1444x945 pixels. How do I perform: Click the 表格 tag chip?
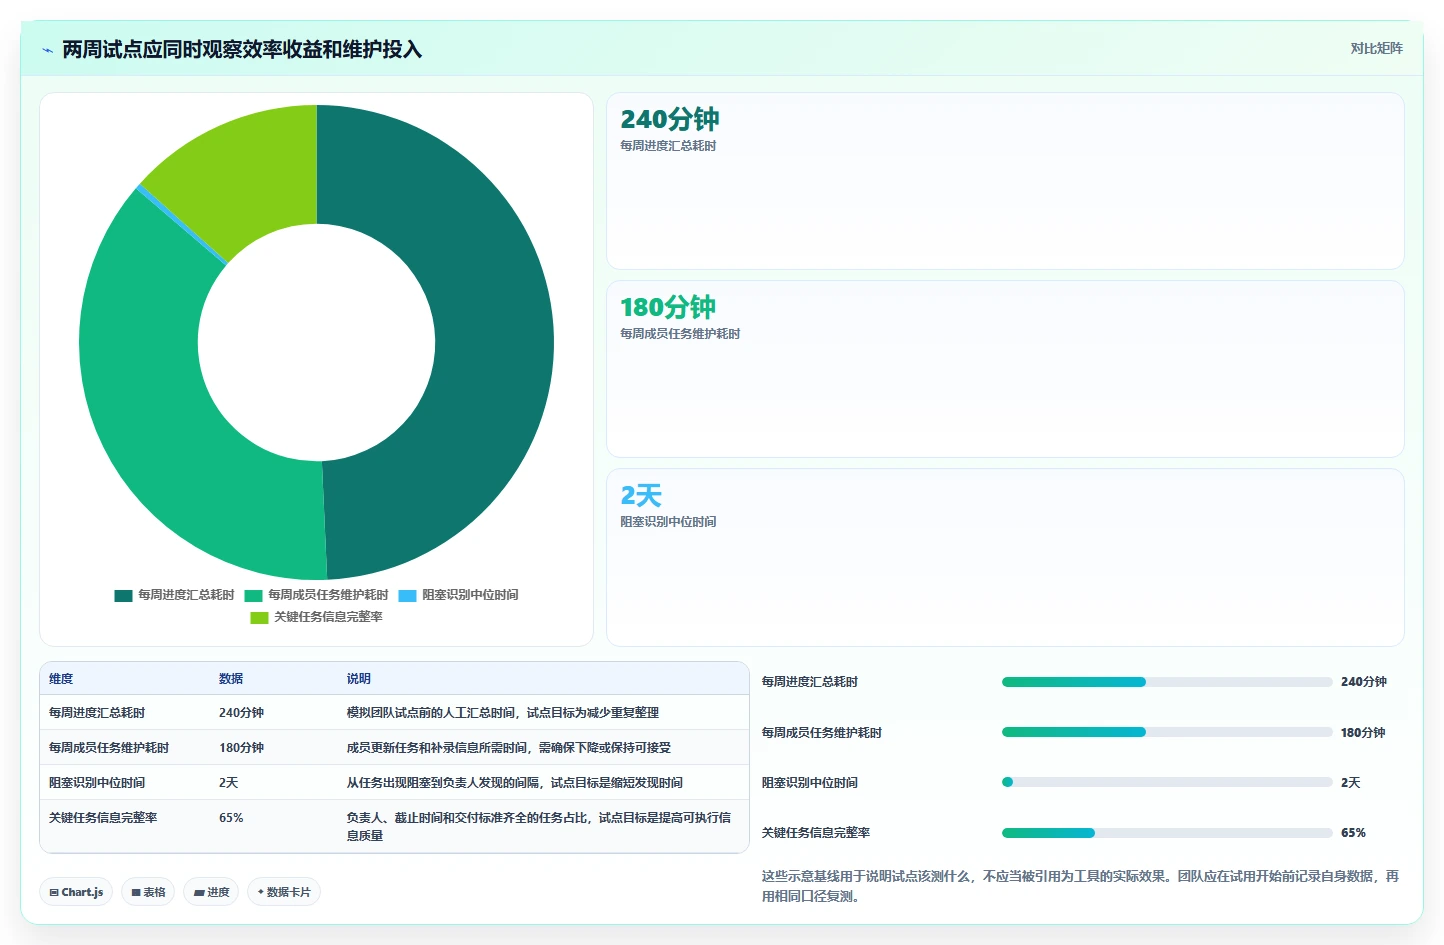click(148, 892)
